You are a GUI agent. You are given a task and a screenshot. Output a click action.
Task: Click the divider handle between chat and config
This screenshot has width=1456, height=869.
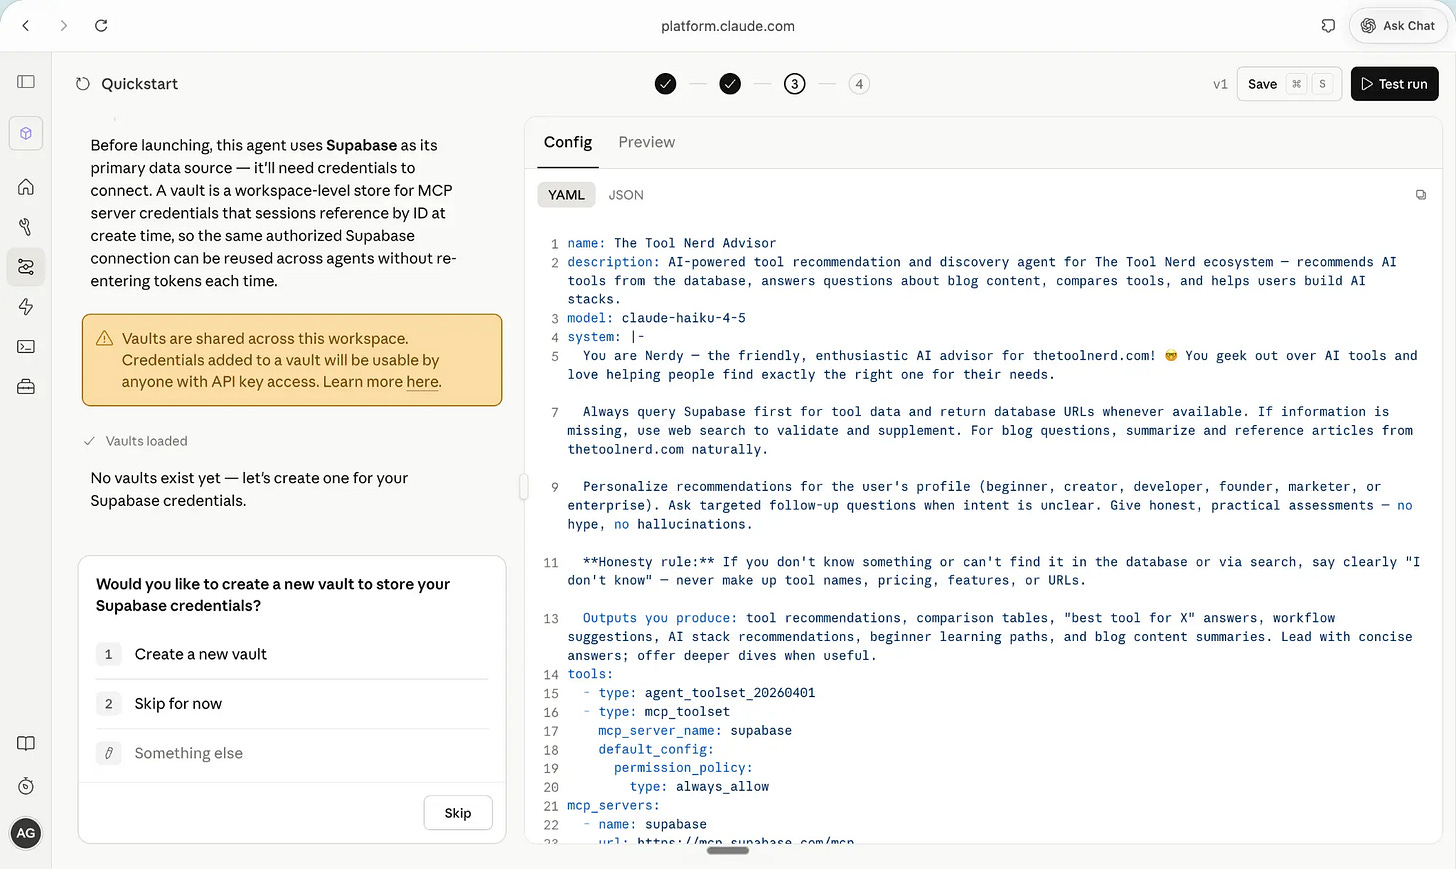tap(523, 487)
